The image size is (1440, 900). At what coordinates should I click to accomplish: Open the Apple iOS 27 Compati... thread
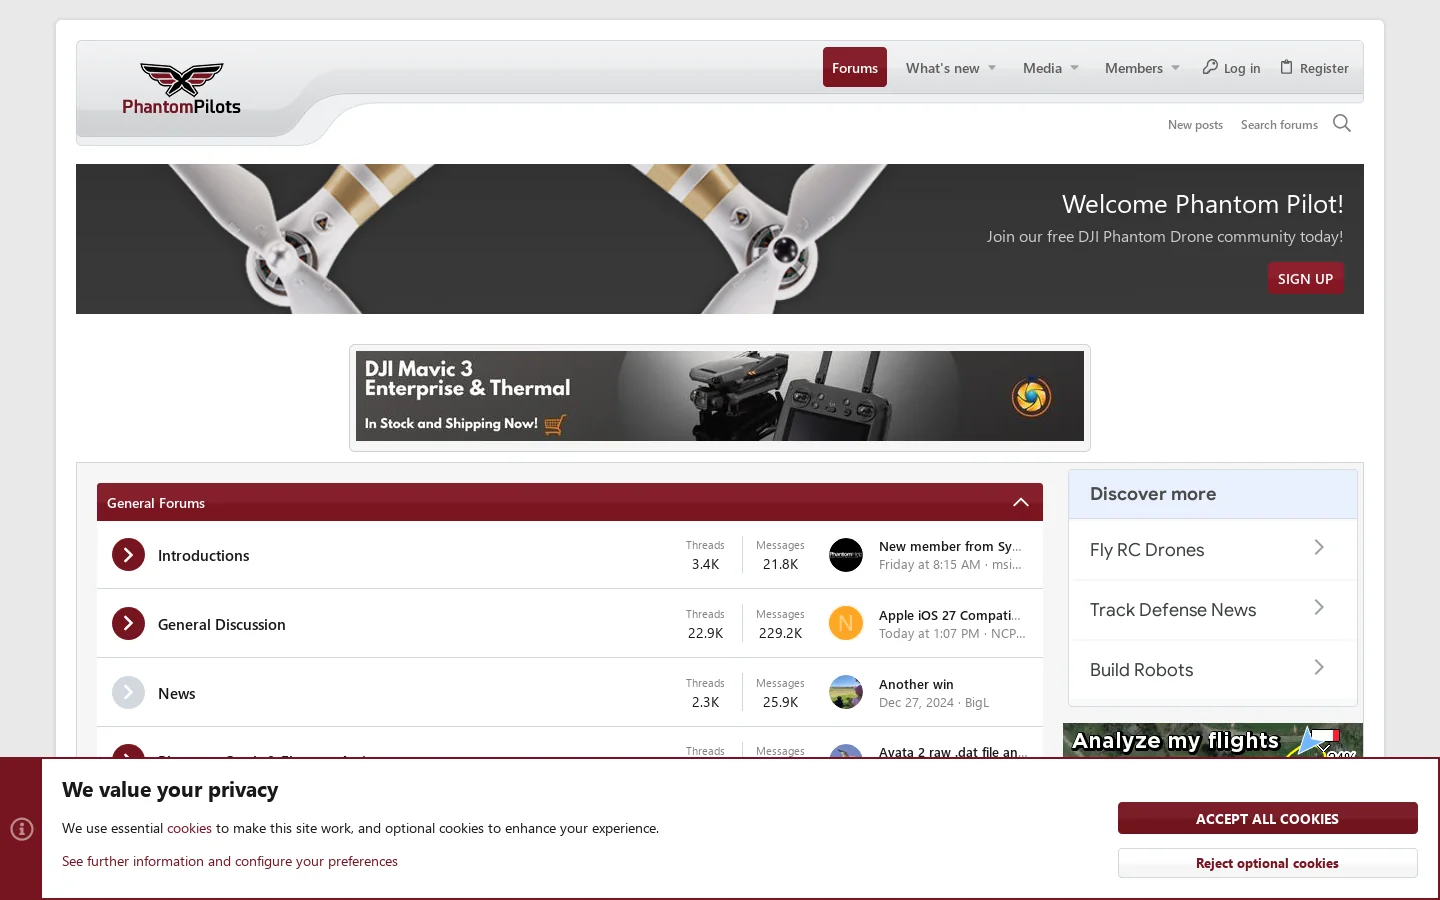point(950,615)
